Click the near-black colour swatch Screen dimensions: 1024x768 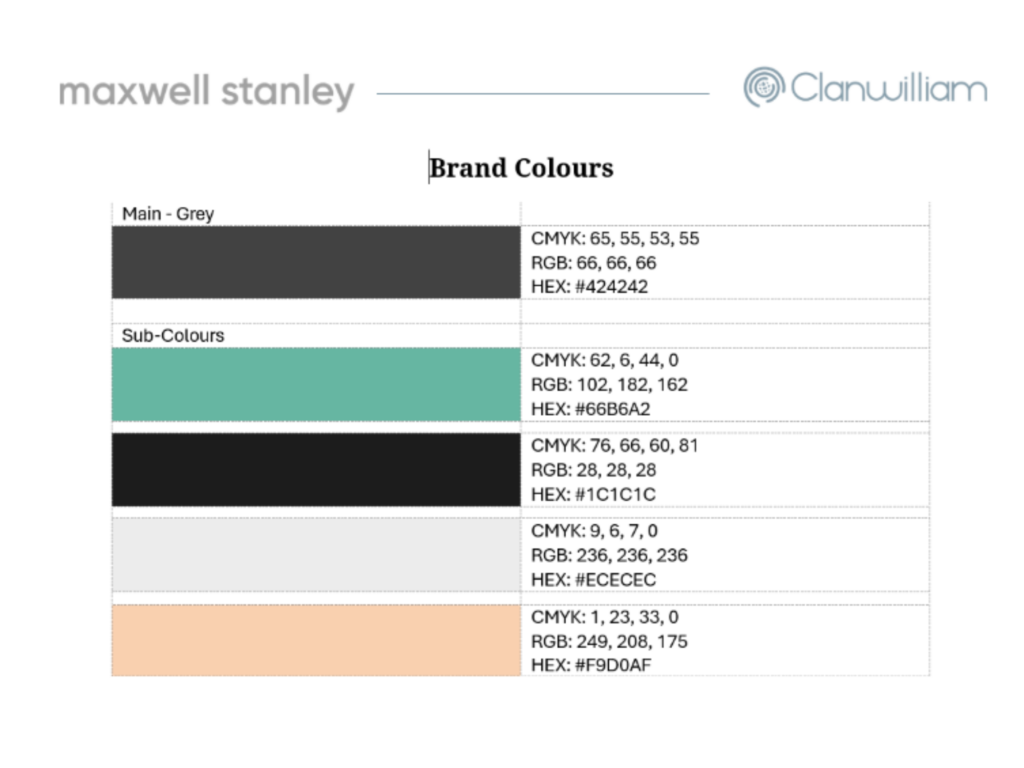[x=316, y=470]
